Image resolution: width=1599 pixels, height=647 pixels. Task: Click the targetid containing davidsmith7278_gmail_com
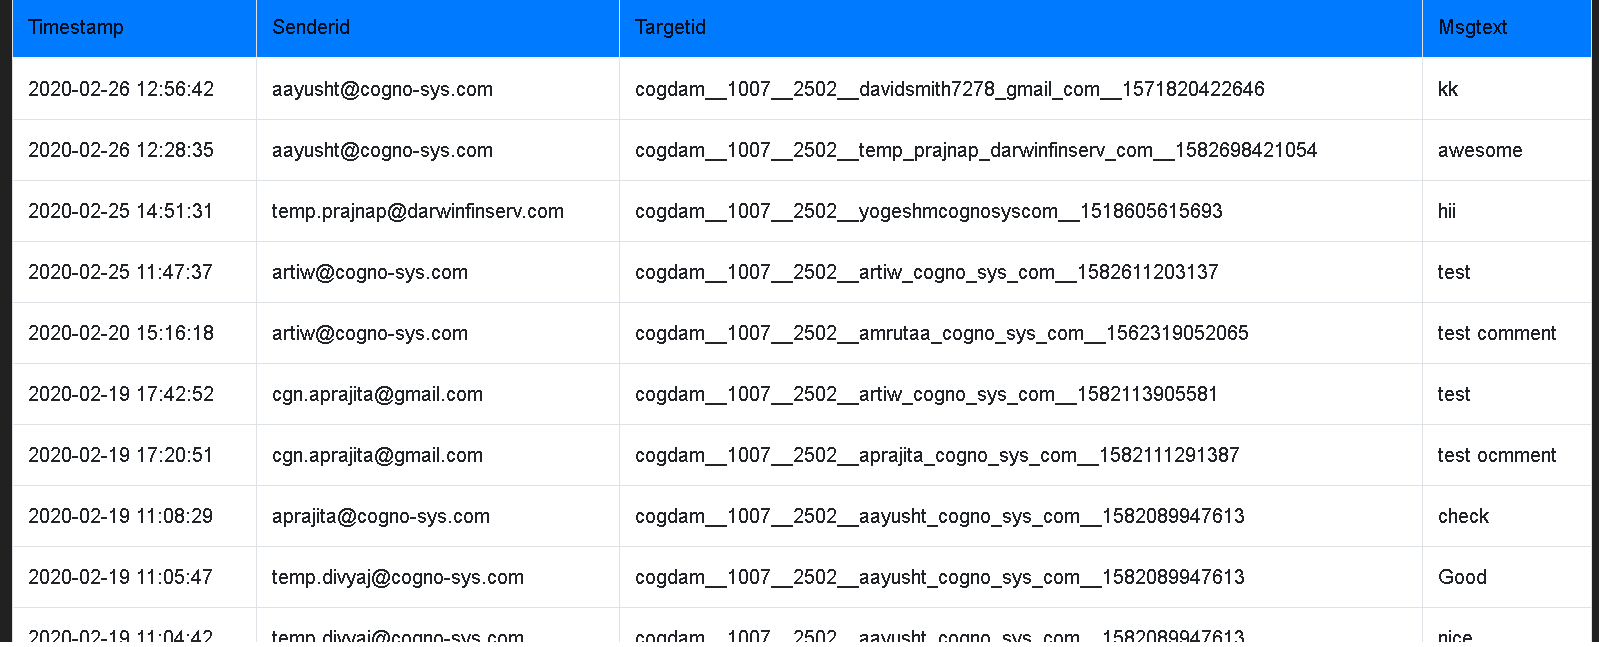(950, 89)
